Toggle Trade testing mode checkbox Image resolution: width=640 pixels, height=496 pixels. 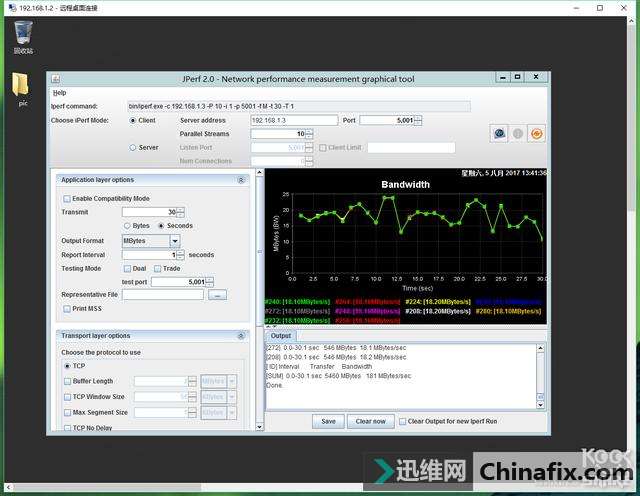pyautogui.click(x=158, y=269)
